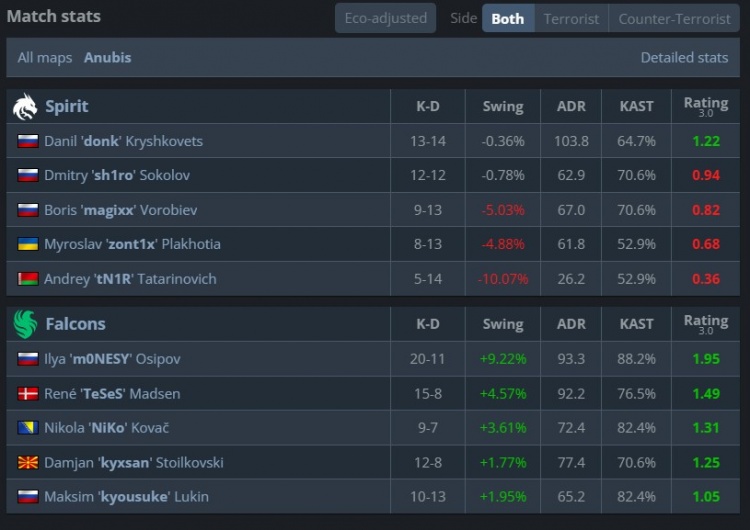This screenshot has width=750, height=530.
Task: Click the Rating 3.0 header in Spirit table
Action: [705, 106]
